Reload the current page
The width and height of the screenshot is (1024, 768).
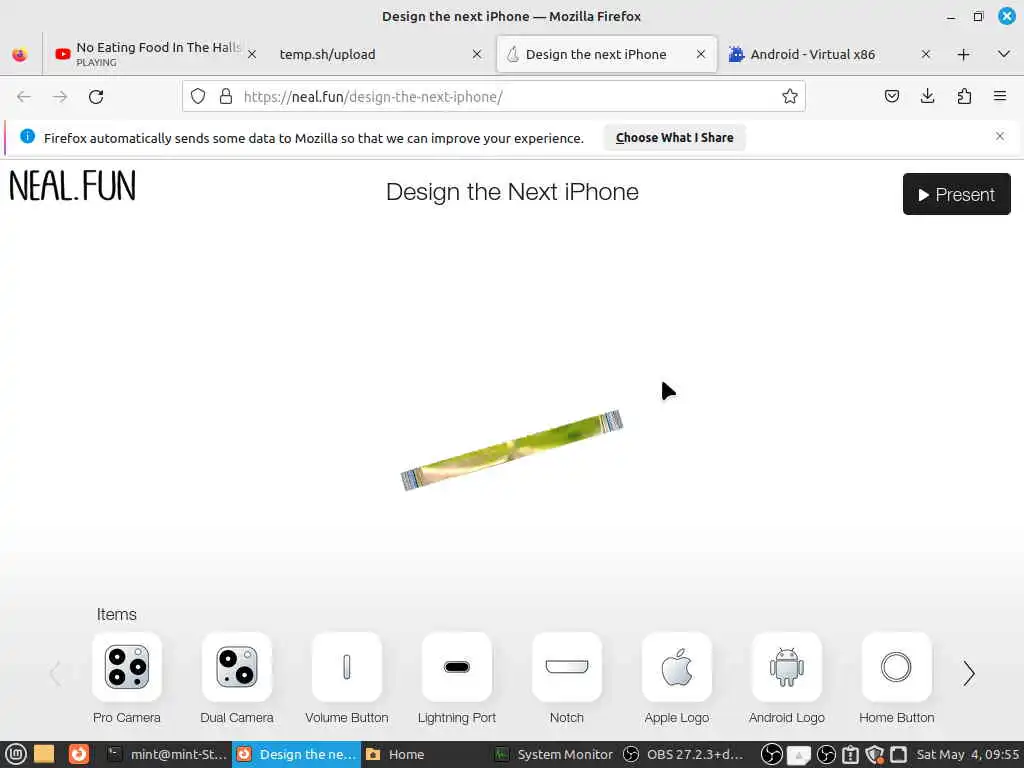(x=96, y=97)
